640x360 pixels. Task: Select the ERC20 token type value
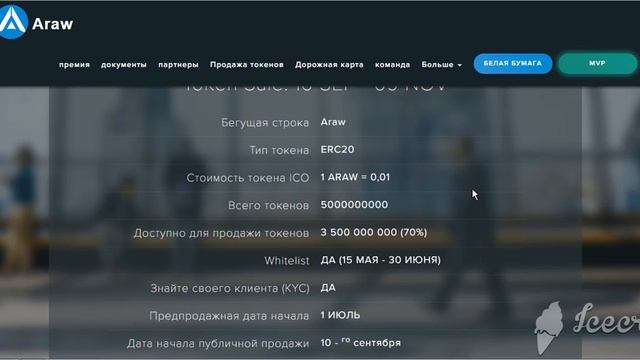[x=337, y=149]
